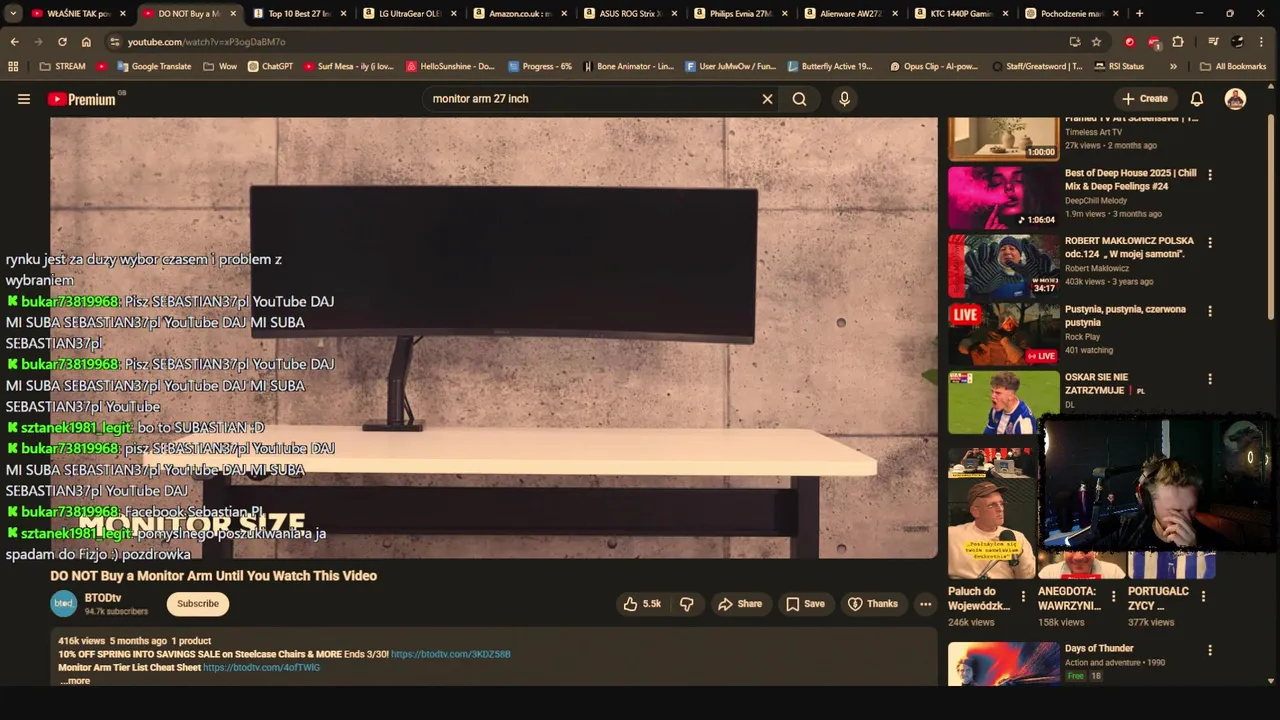The width and height of the screenshot is (1280, 720).
Task: Open the STREAM bookmarks folder
Action: (62, 66)
